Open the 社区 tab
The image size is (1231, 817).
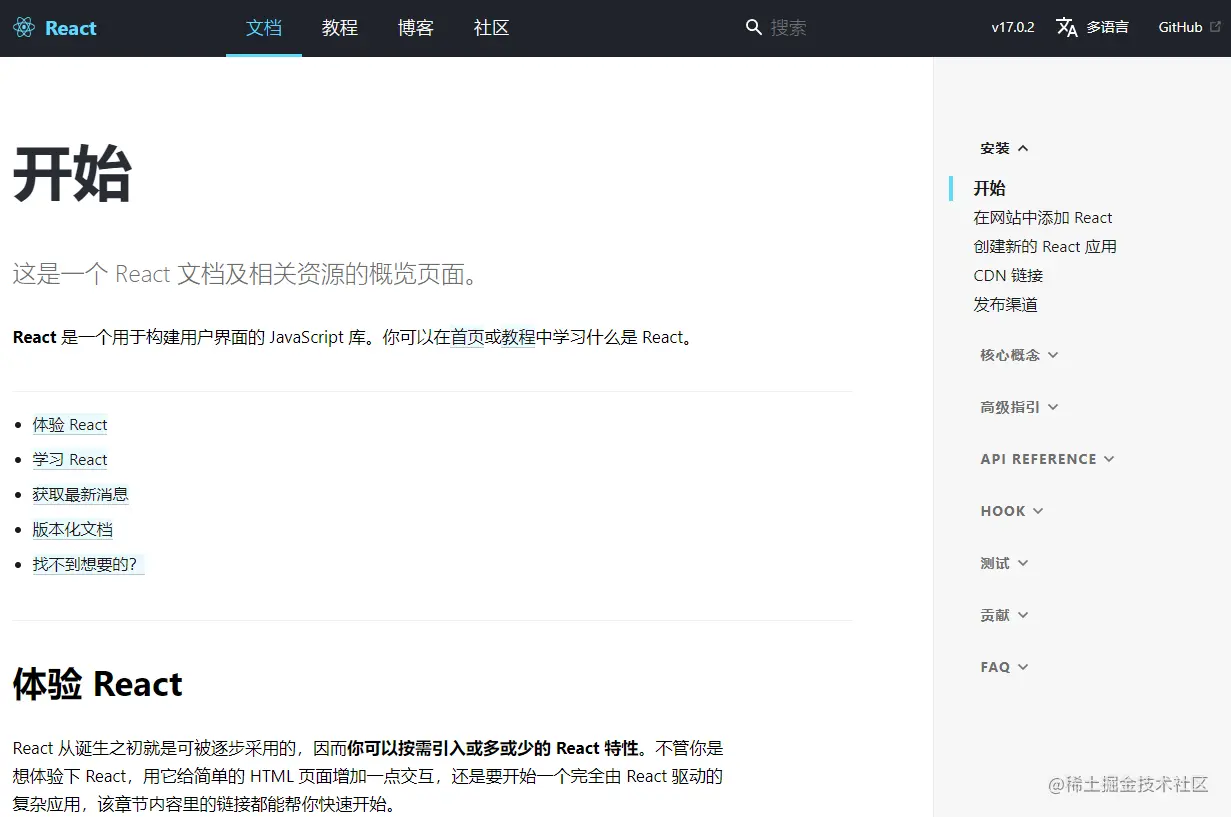coord(492,28)
